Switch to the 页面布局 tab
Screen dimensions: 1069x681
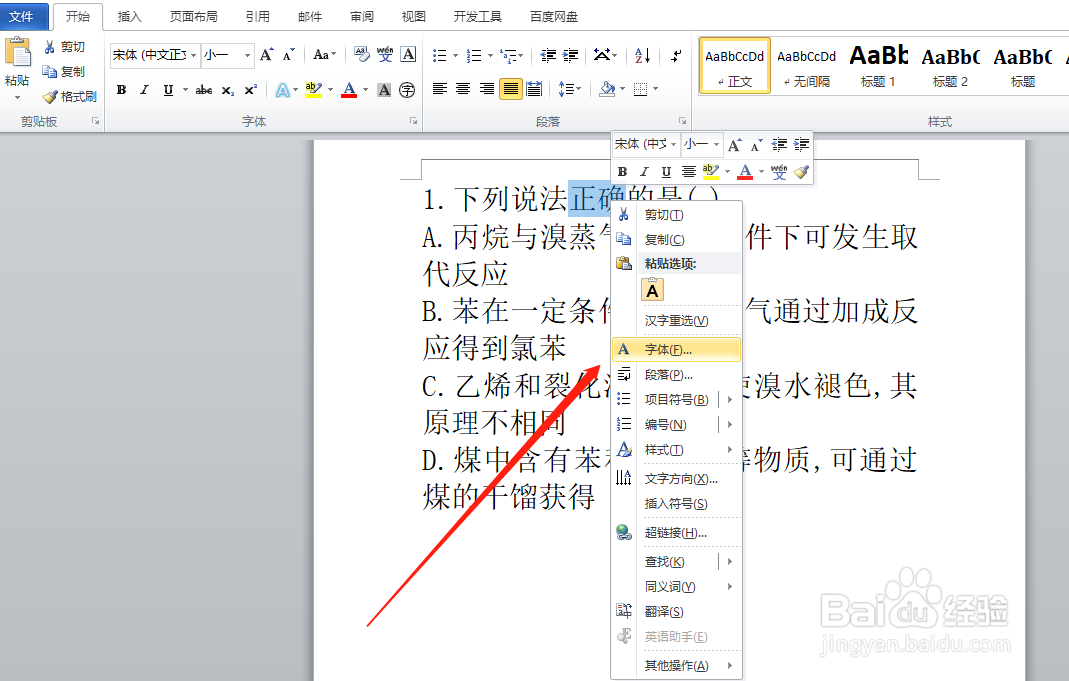pyautogui.click(x=194, y=16)
